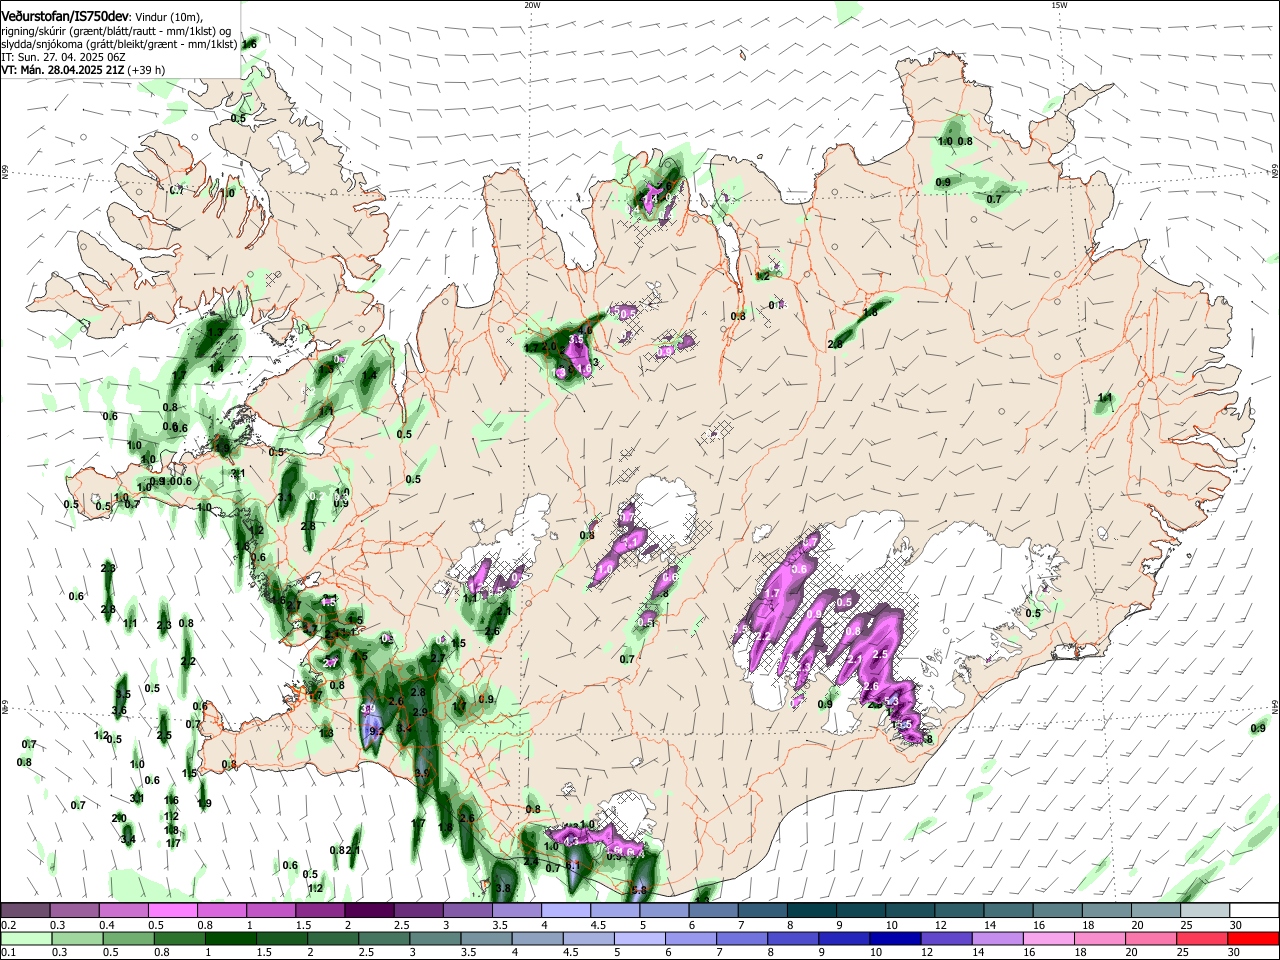Pick the bright pink snow swatch between 0.5 and 0.8

tap(172, 911)
